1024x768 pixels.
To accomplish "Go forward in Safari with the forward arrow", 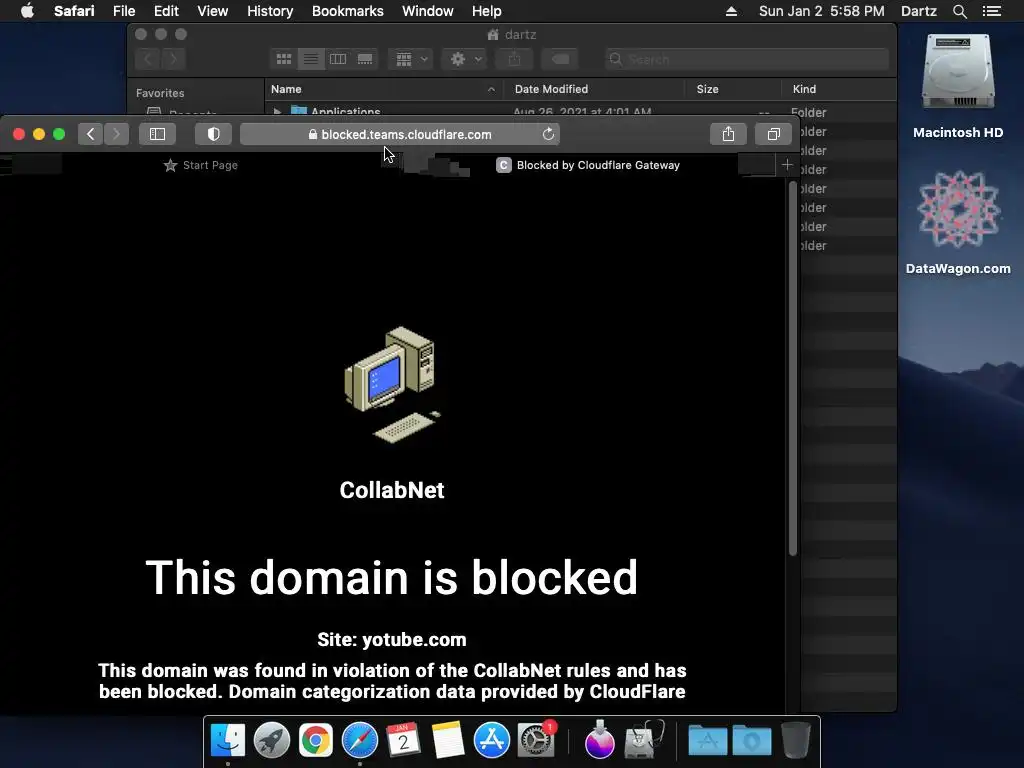I will pos(116,135).
